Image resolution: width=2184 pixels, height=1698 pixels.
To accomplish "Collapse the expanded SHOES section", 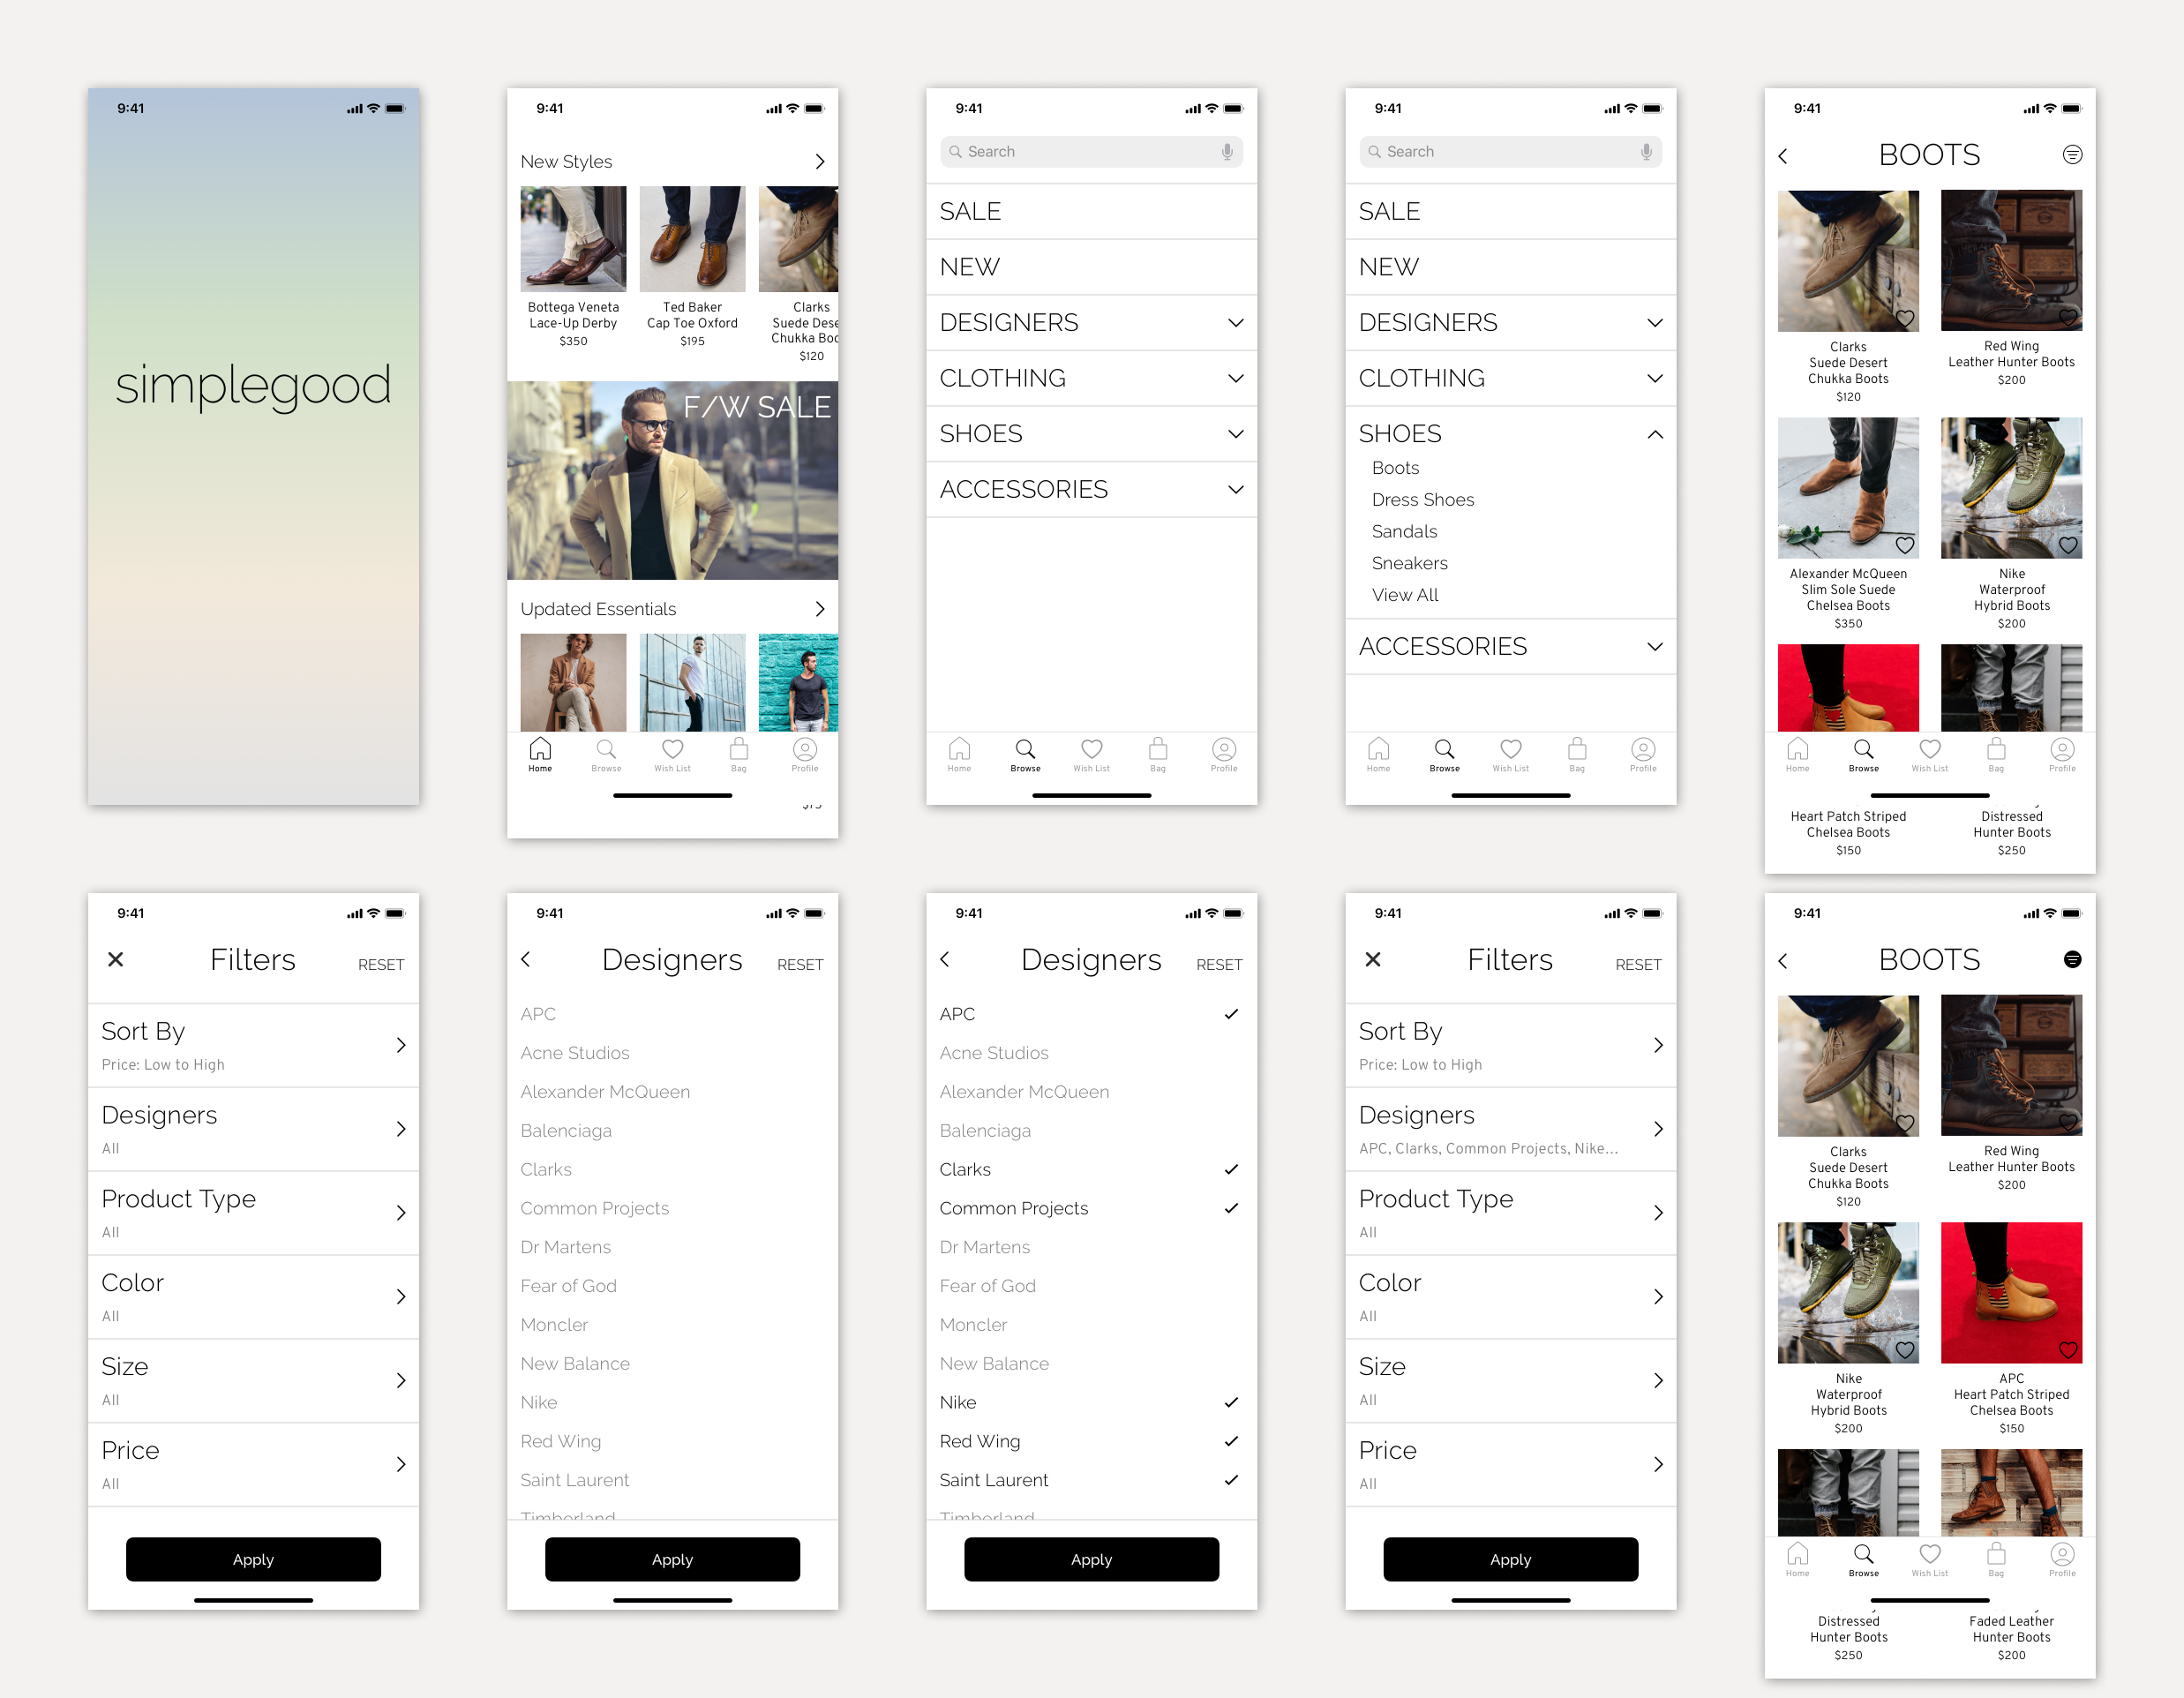I will [x=1655, y=434].
